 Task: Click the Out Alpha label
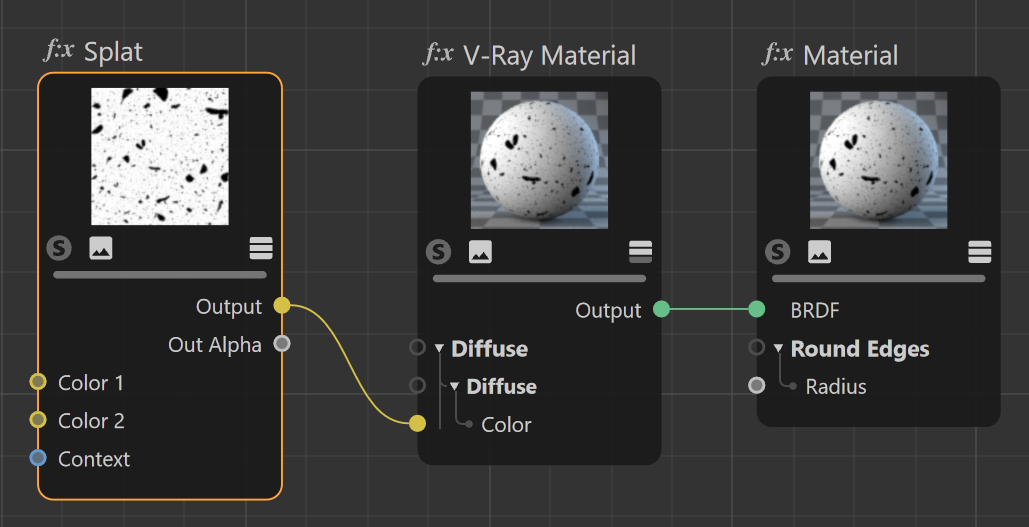[x=215, y=345]
